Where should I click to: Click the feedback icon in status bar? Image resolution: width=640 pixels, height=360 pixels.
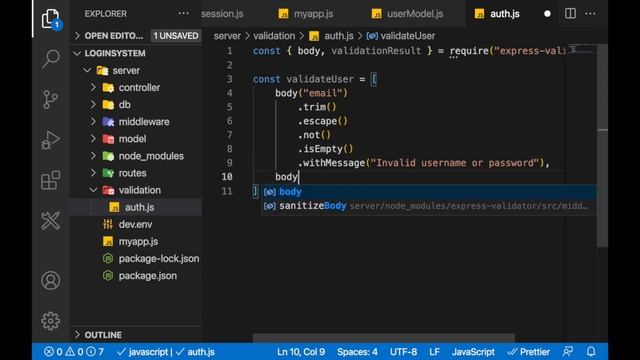[568, 351]
